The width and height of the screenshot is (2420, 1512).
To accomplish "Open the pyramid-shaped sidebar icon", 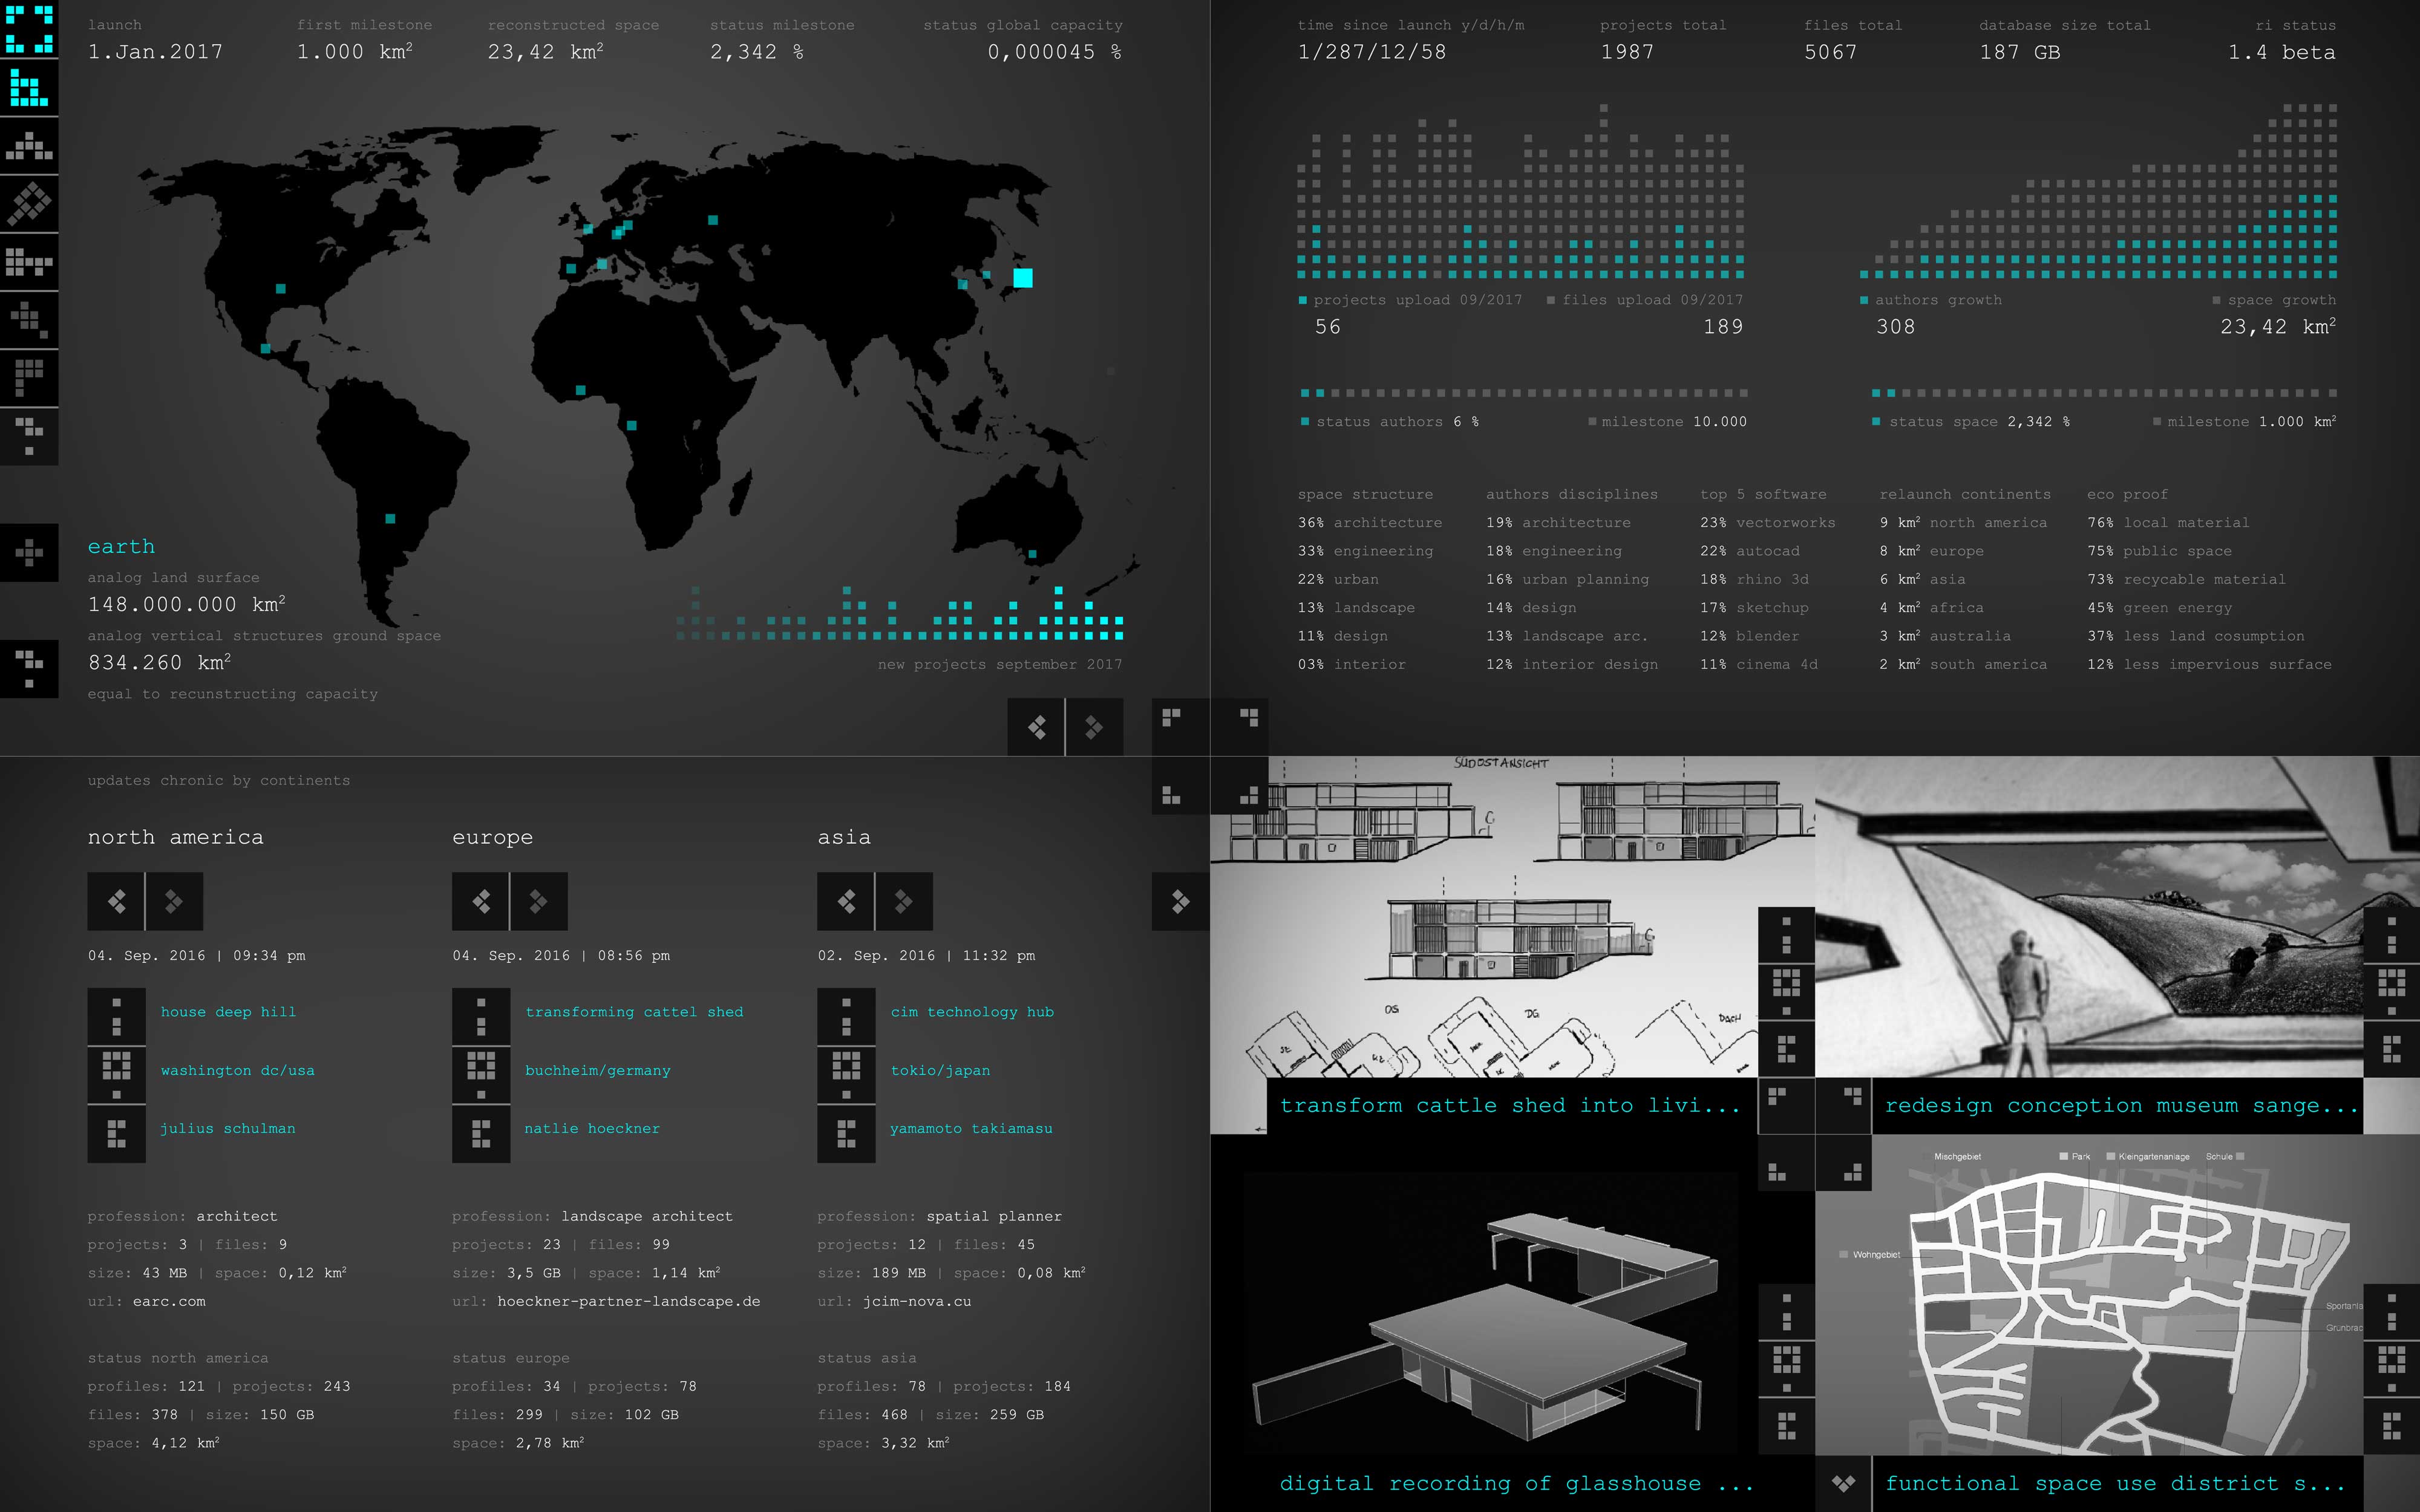I will (x=29, y=146).
